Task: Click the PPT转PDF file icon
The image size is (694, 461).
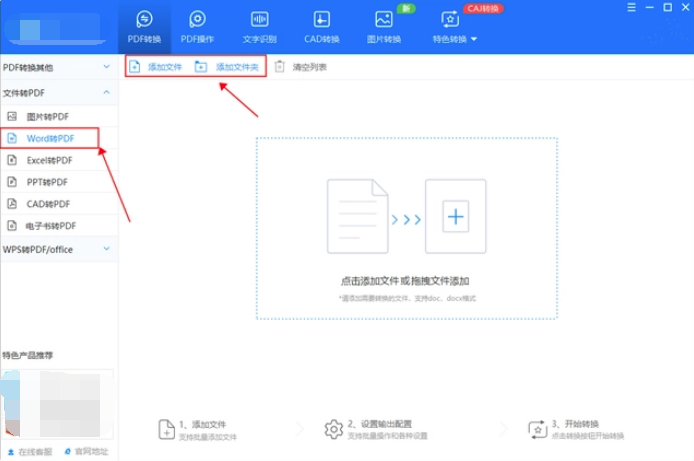Action: click(12, 182)
